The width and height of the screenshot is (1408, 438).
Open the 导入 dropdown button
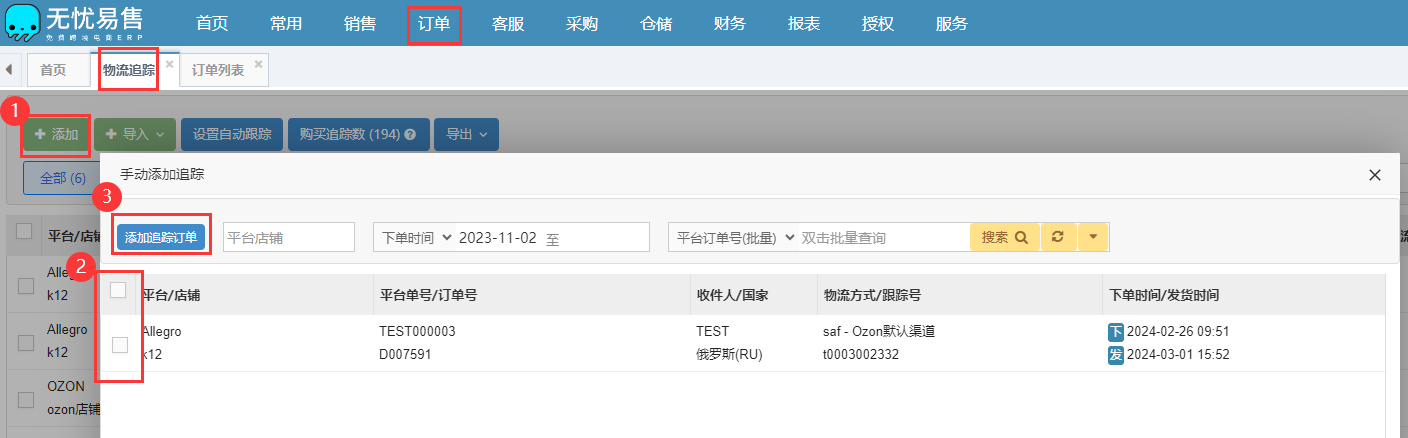pyautogui.click(x=135, y=134)
